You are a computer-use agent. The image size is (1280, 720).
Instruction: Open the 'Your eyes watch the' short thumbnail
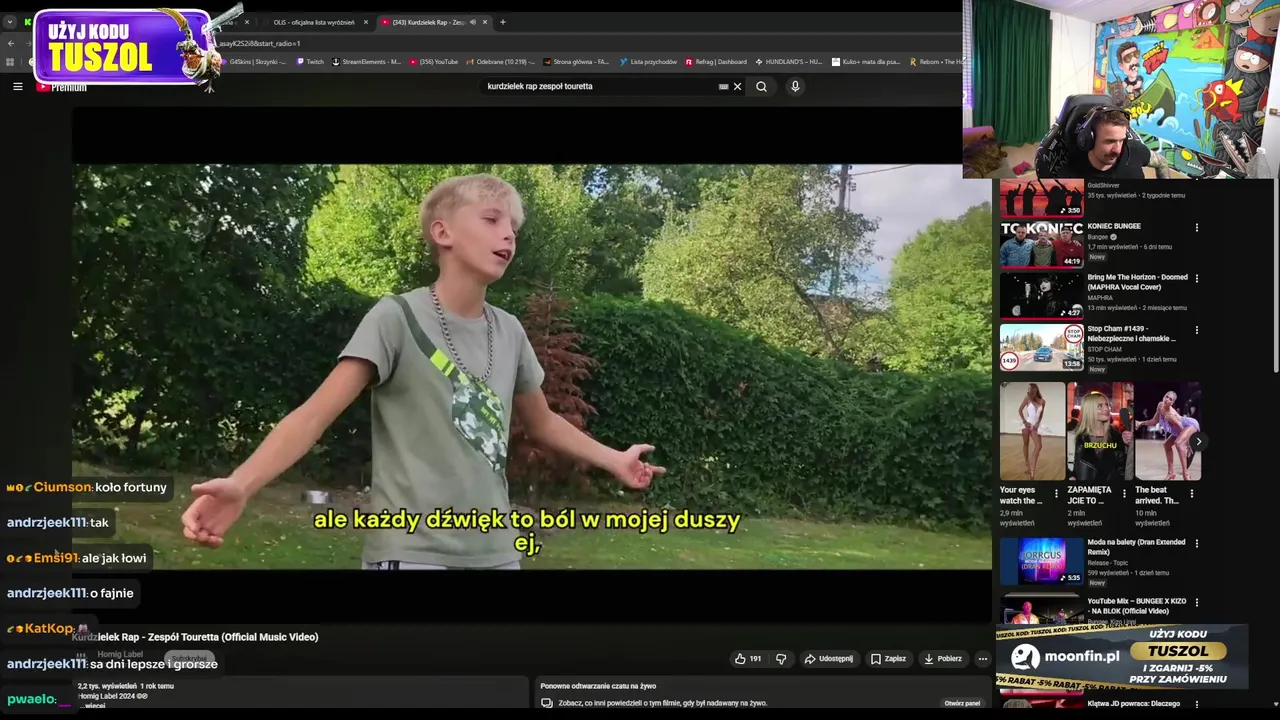[1032, 431]
